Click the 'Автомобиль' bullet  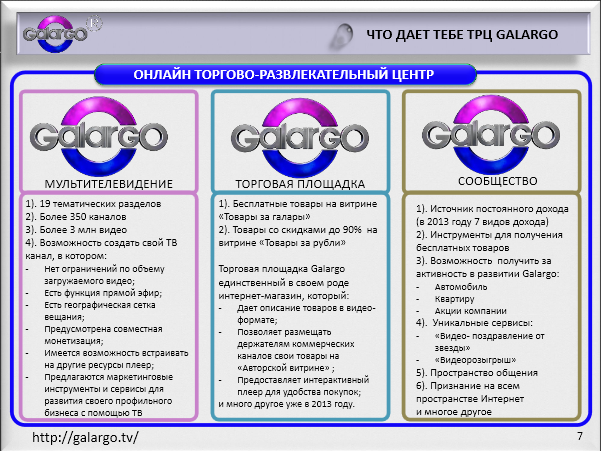click(461, 287)
